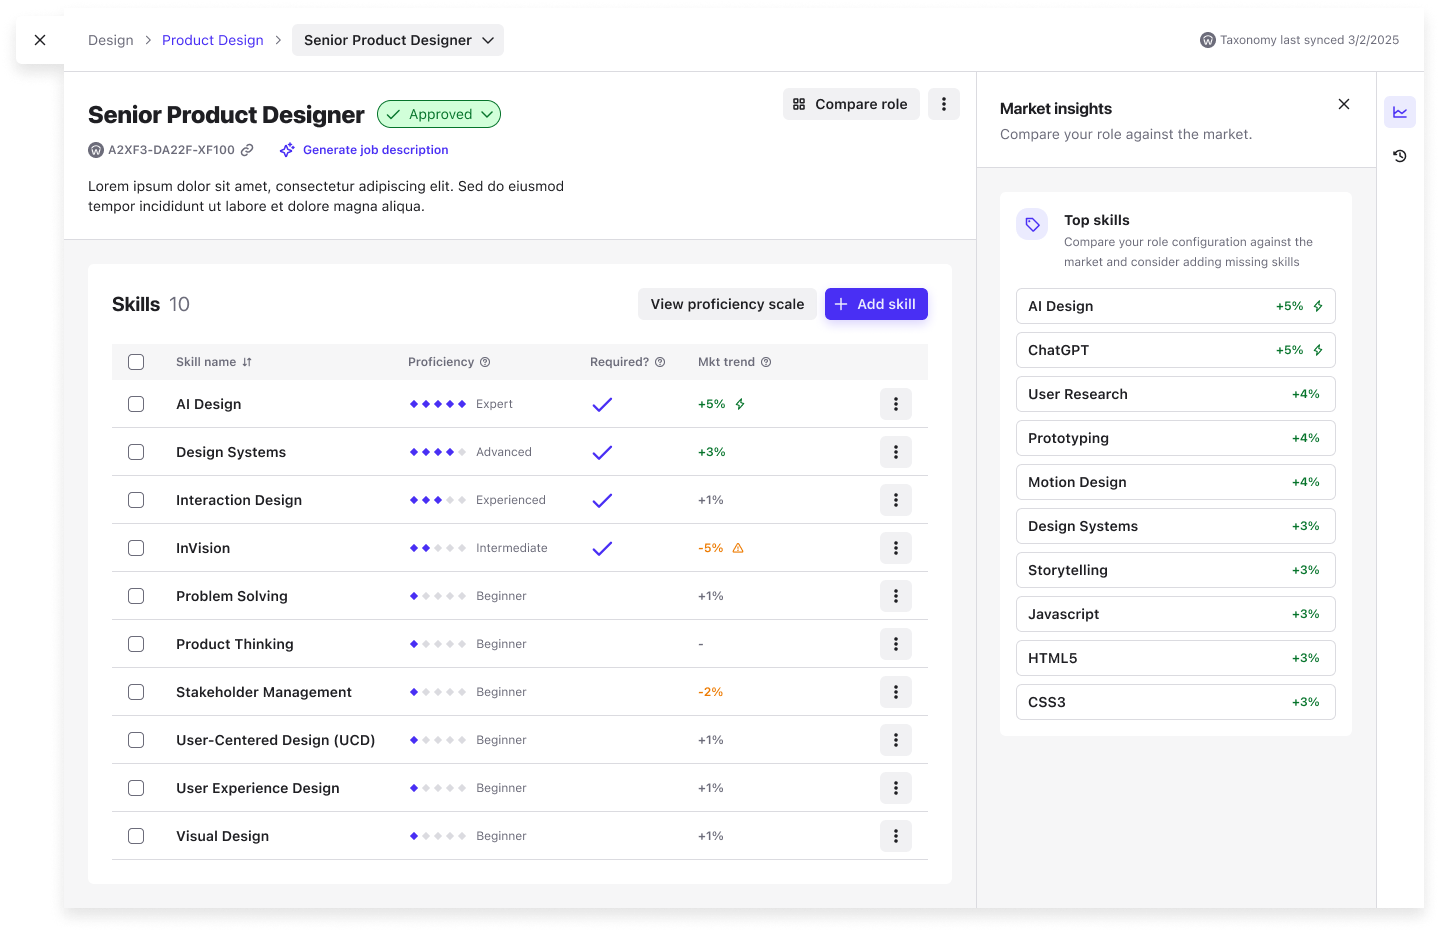The image size is (1440, 932).
Task: Navigate to Design breadcrumb
Action: [x=111, y=40]
